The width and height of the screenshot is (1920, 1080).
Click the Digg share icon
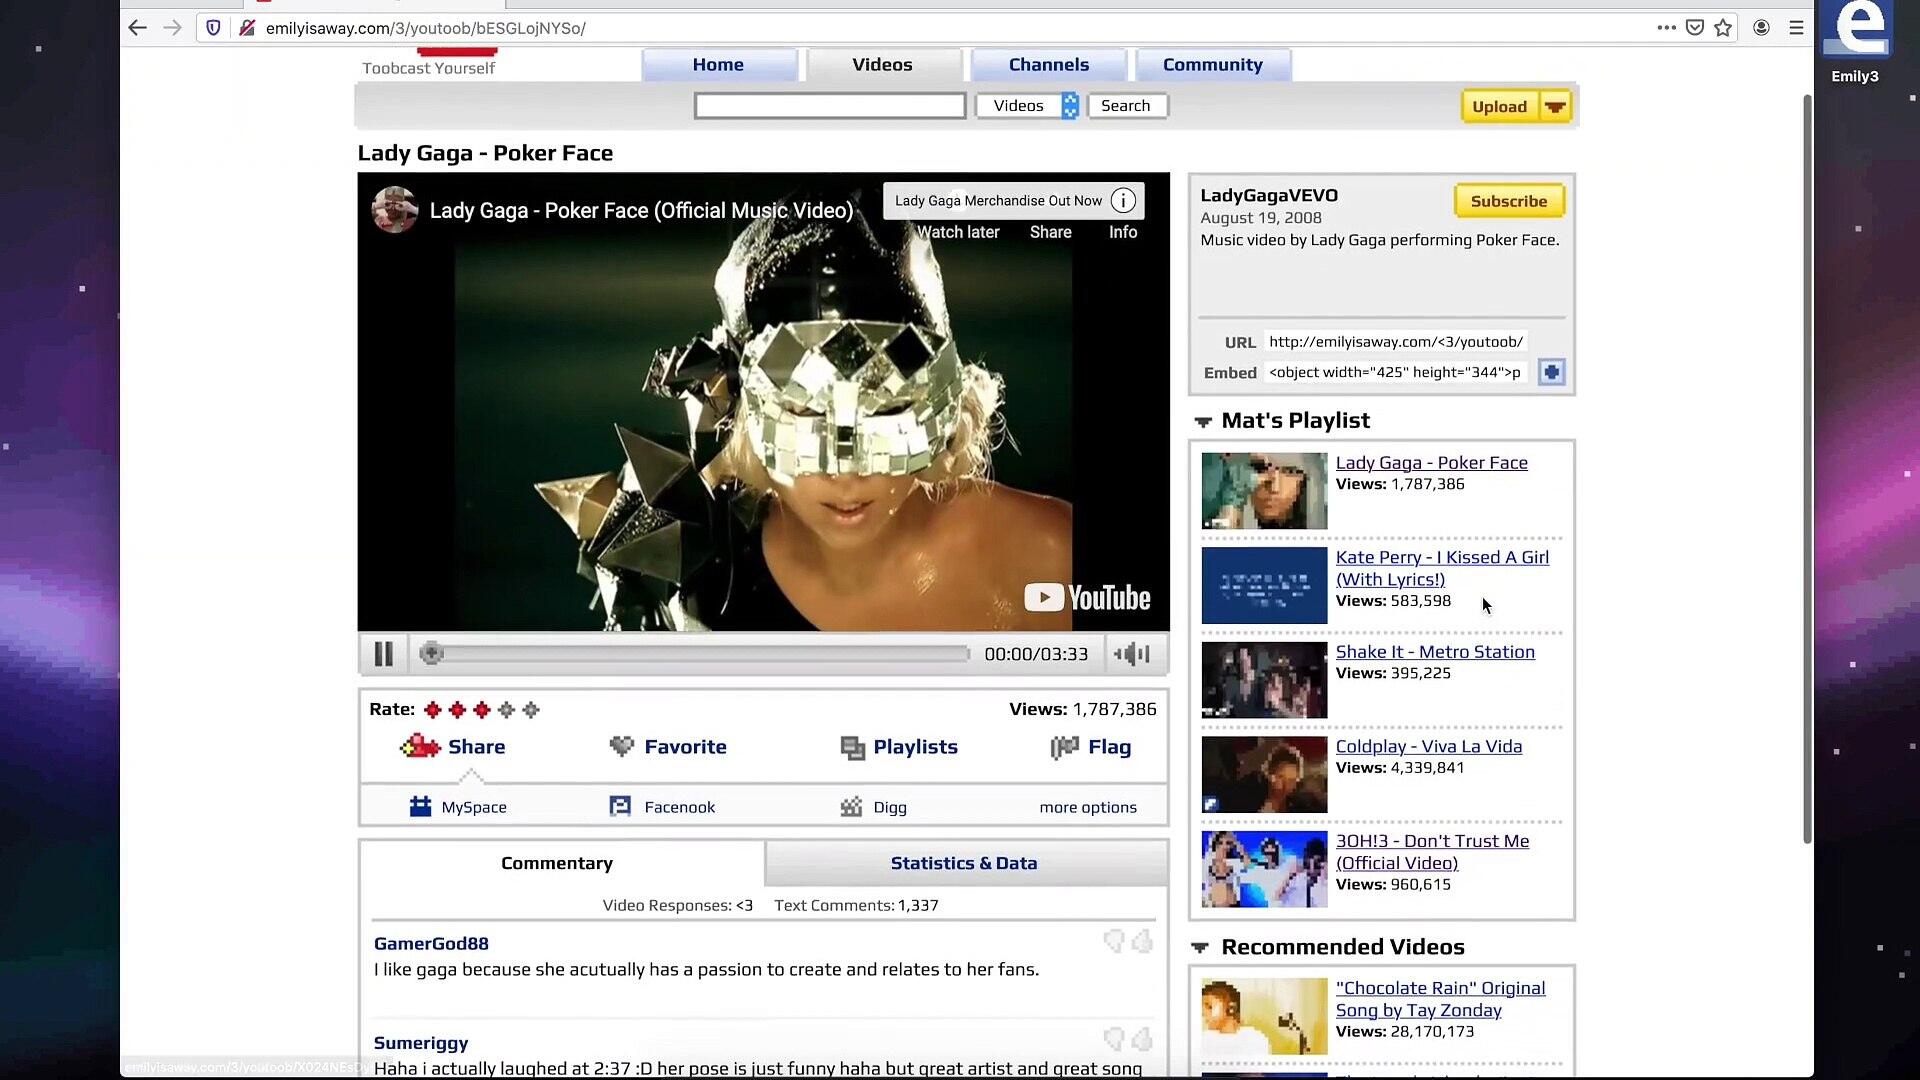pos(851,807)
